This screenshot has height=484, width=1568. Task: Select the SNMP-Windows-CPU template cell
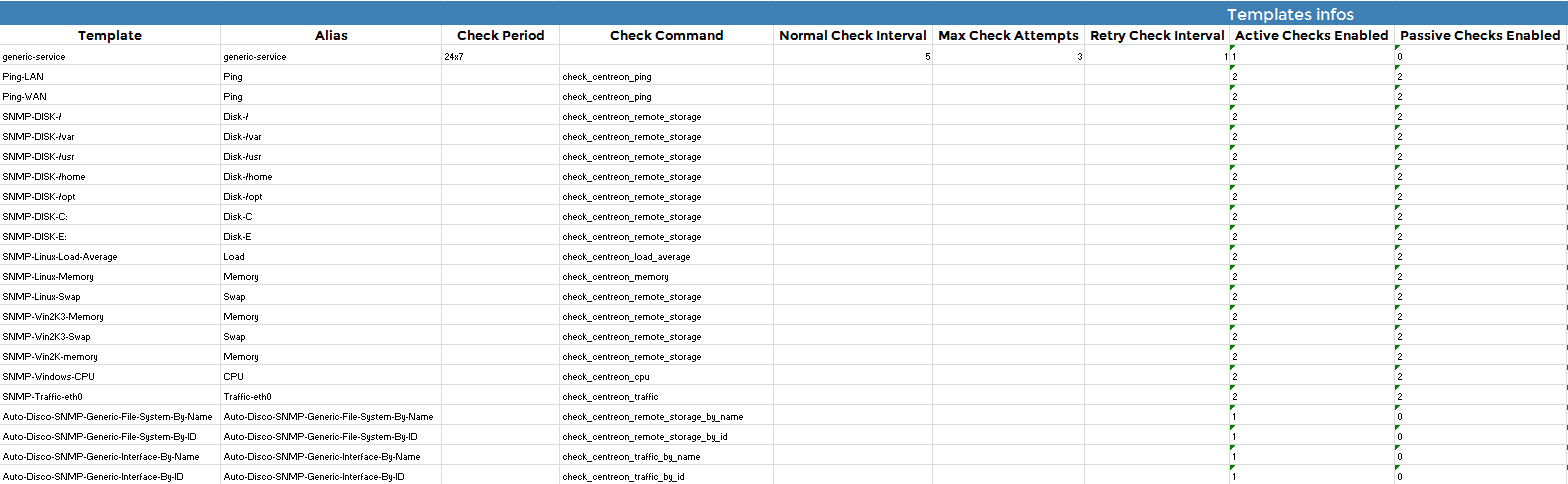click(110, 377)
